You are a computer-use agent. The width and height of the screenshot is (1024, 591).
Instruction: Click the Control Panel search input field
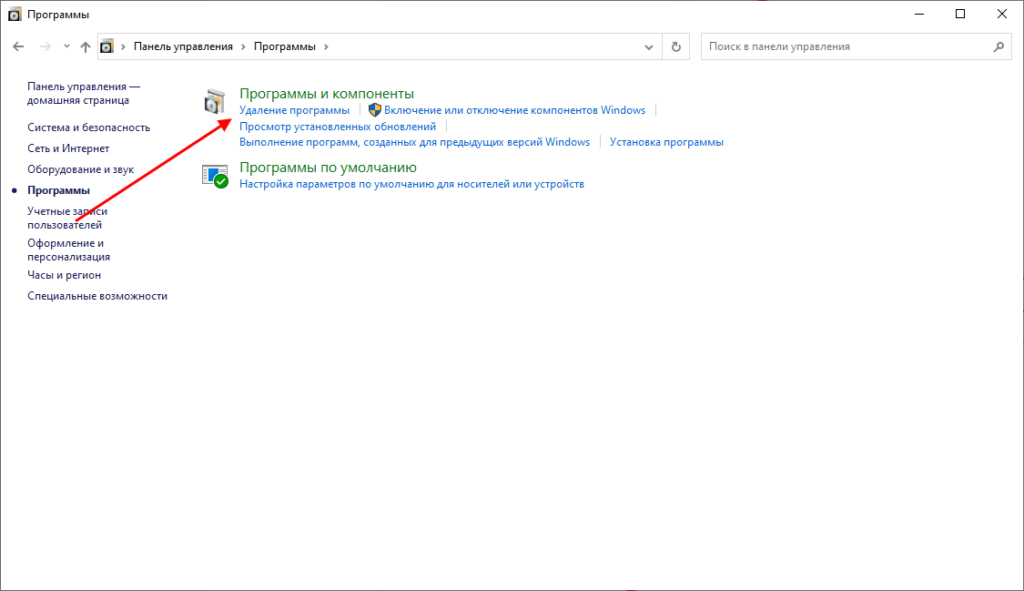845,47
